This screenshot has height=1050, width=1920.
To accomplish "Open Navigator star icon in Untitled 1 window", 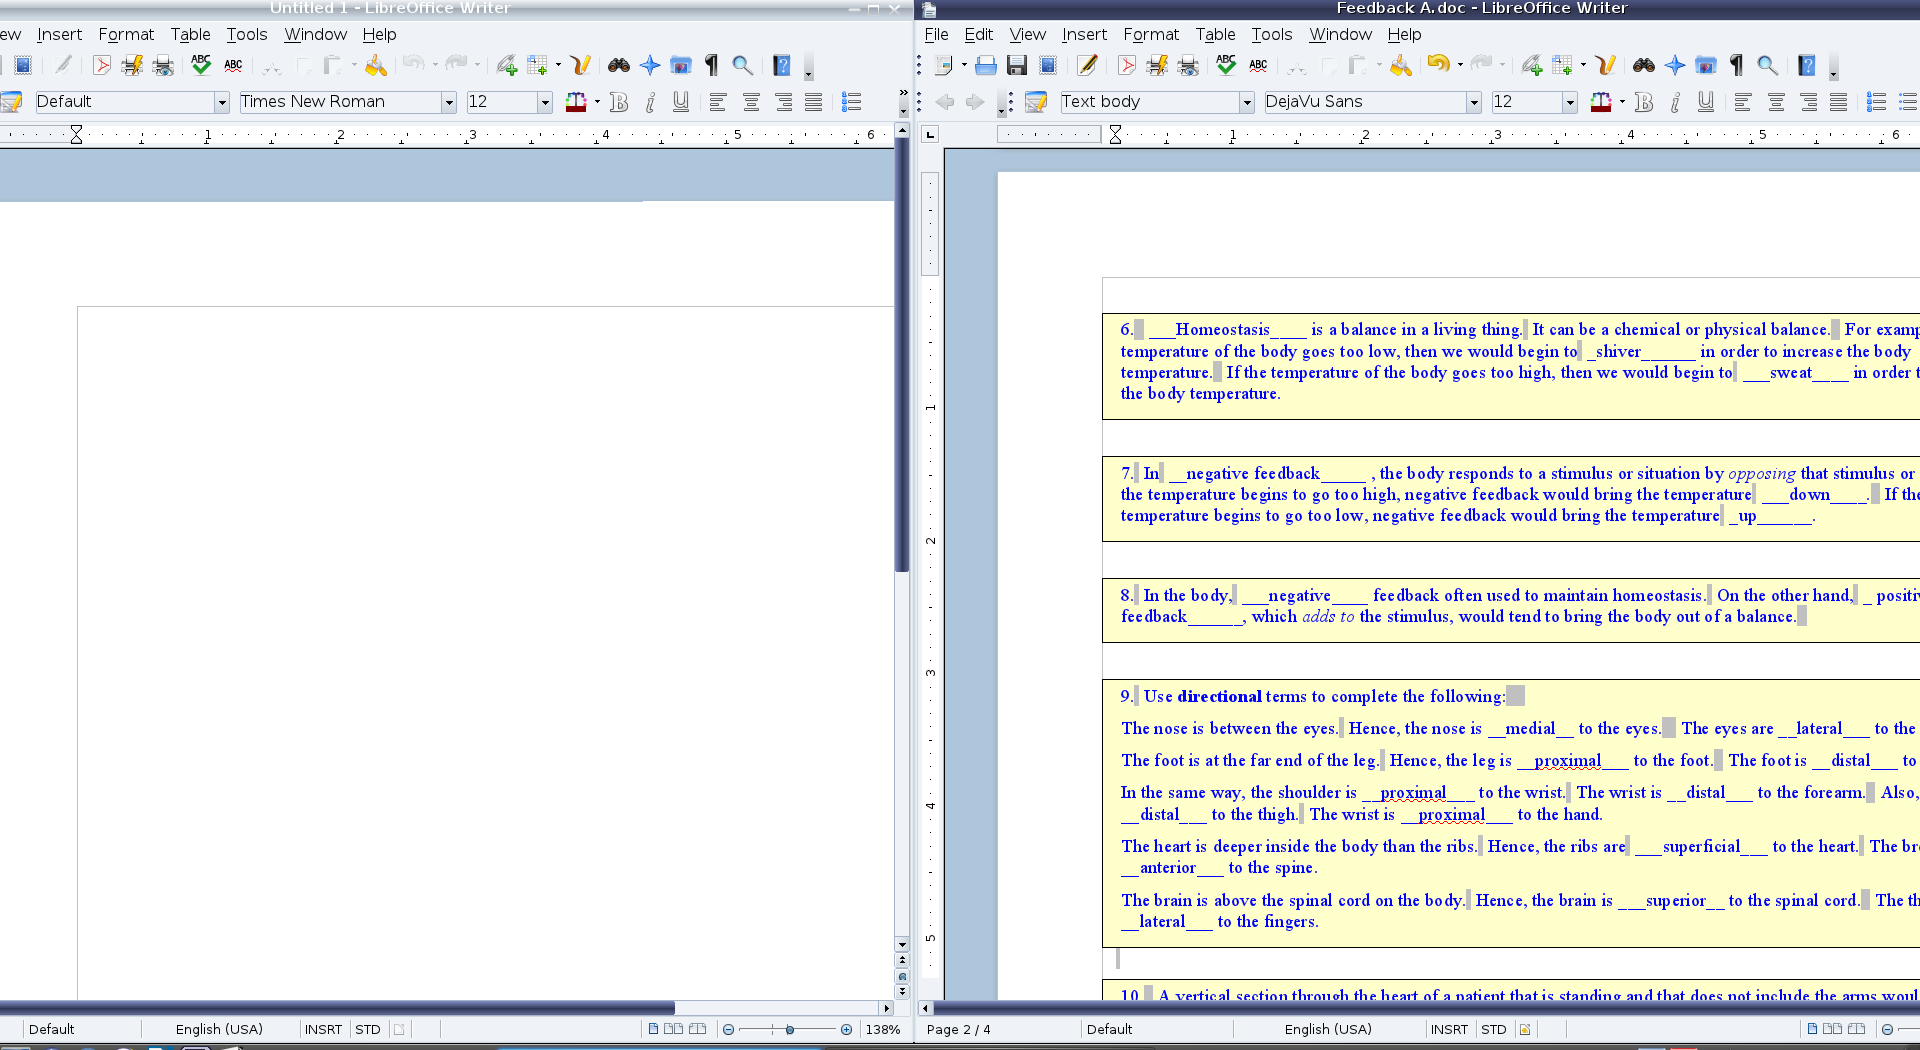I will tap(650, 65).
